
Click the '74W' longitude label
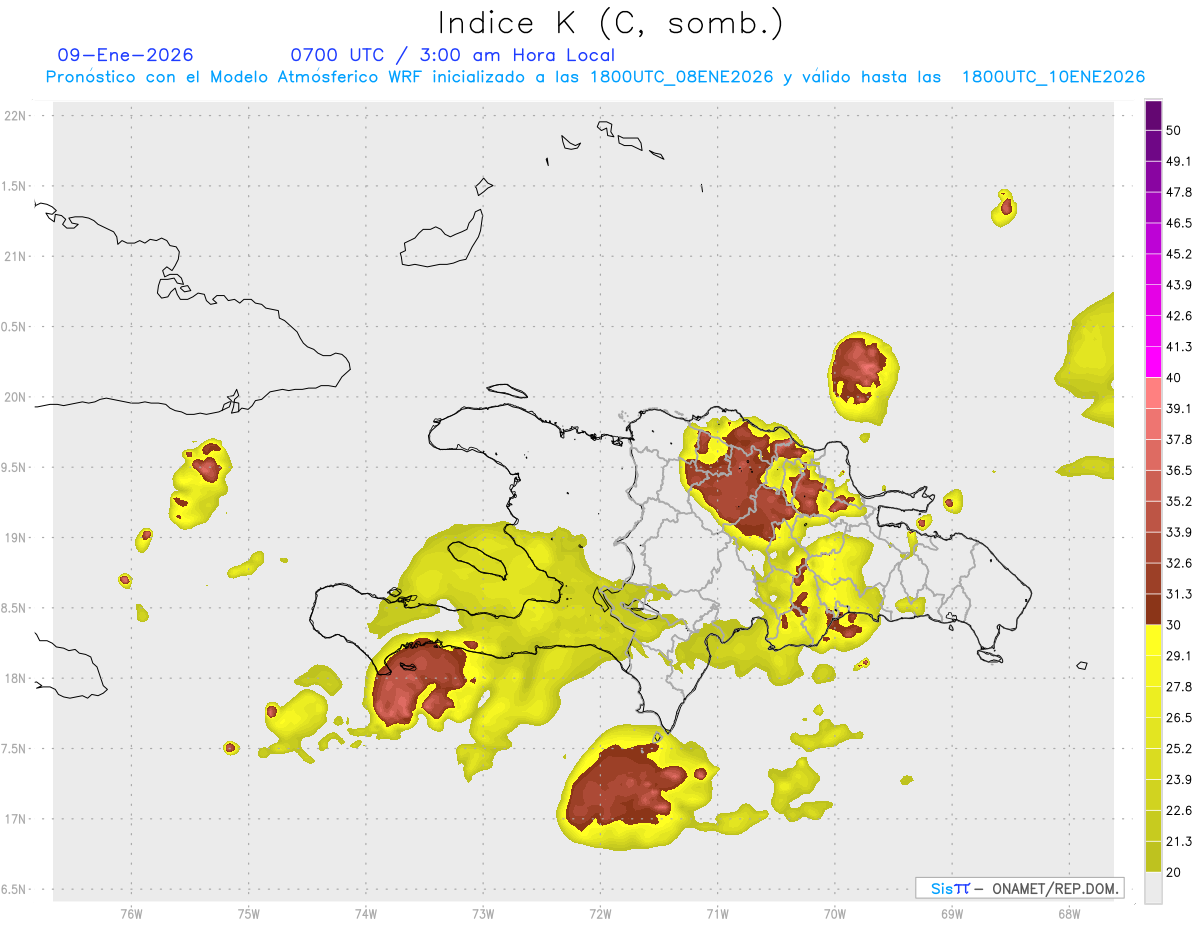pos(366,913)
